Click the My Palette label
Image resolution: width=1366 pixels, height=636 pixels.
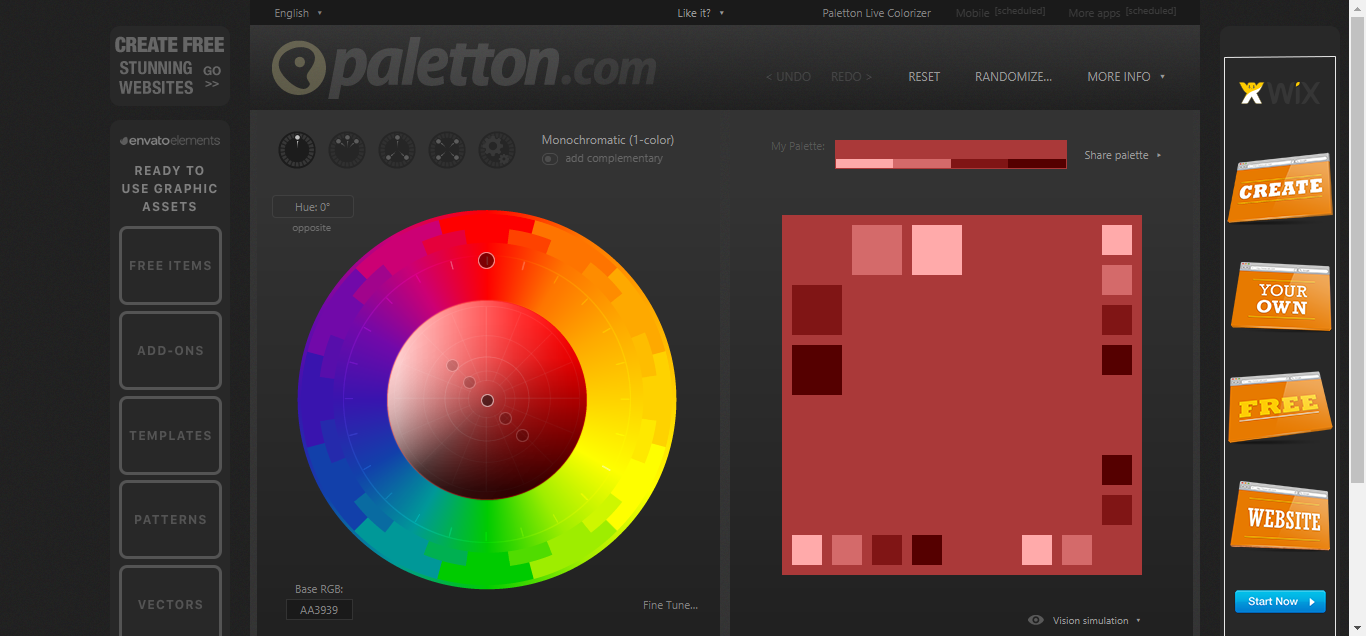[x=798, y=147]
